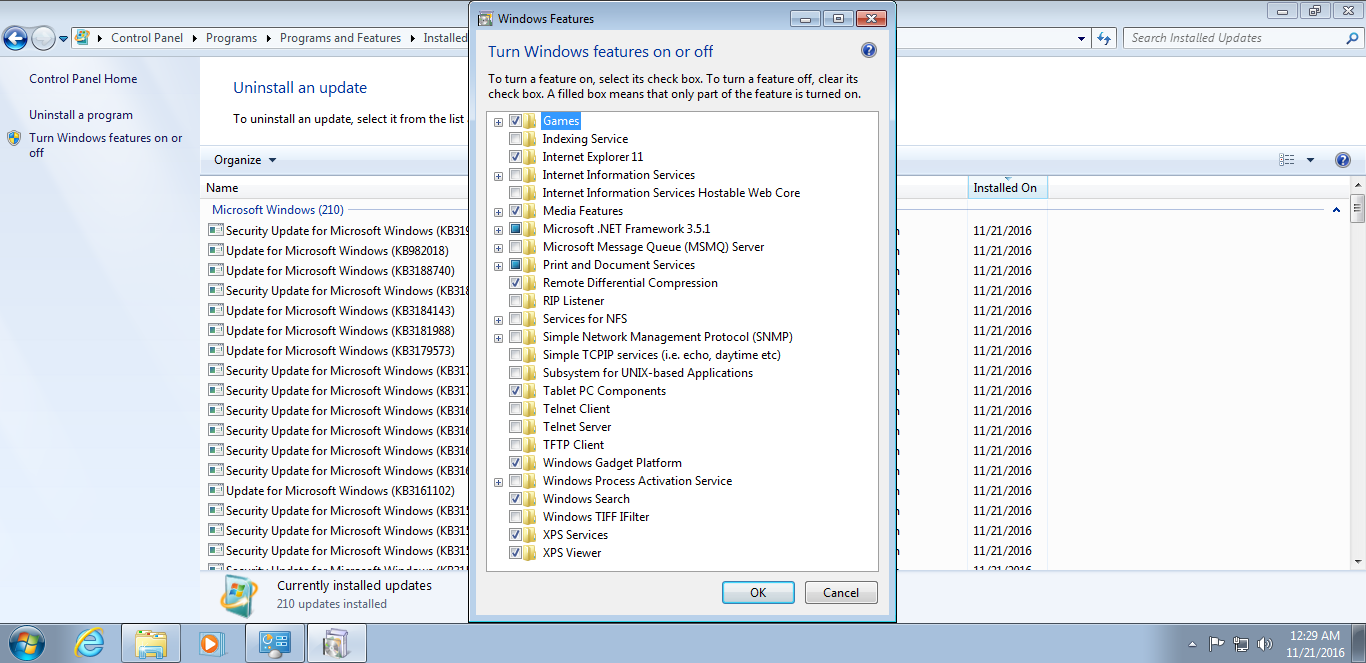Click the change view icon in the toolbar
This screenshot has width=1366, height=663.
1287,160
